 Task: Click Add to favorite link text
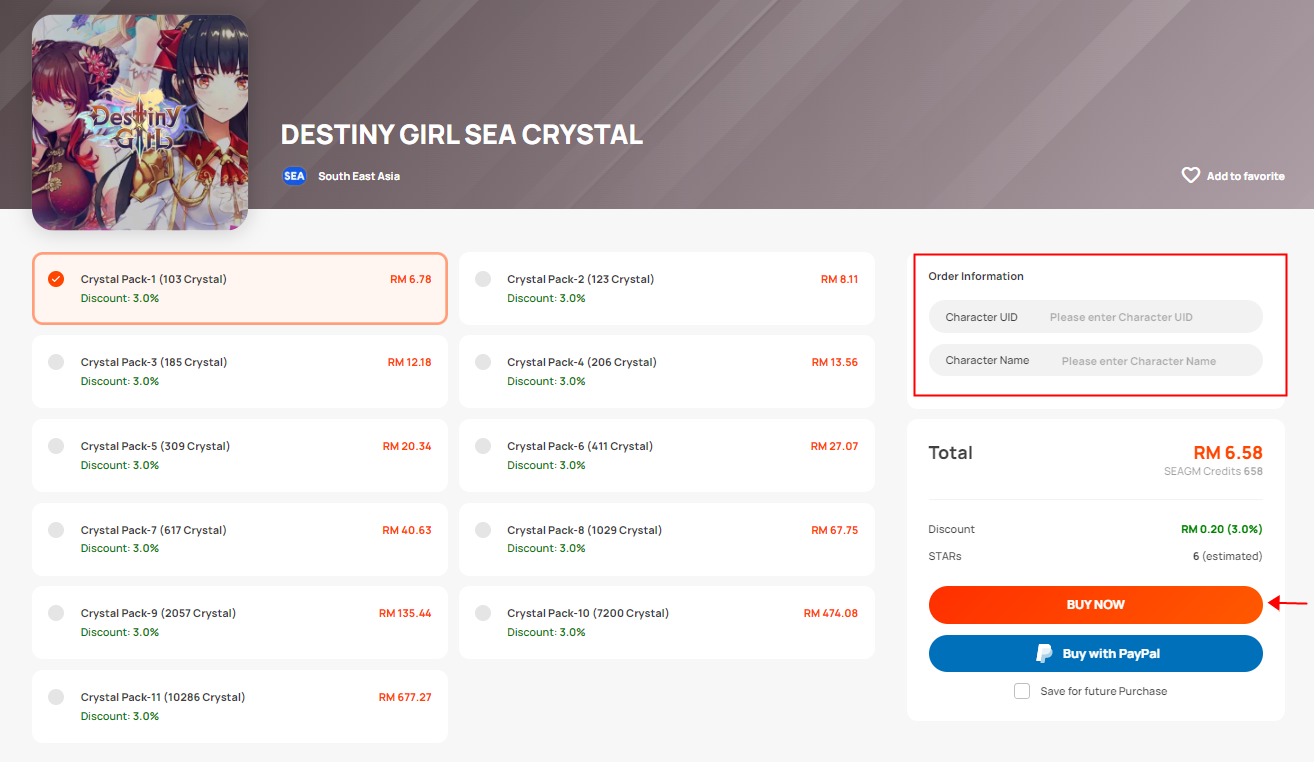tap(1245, 176)
